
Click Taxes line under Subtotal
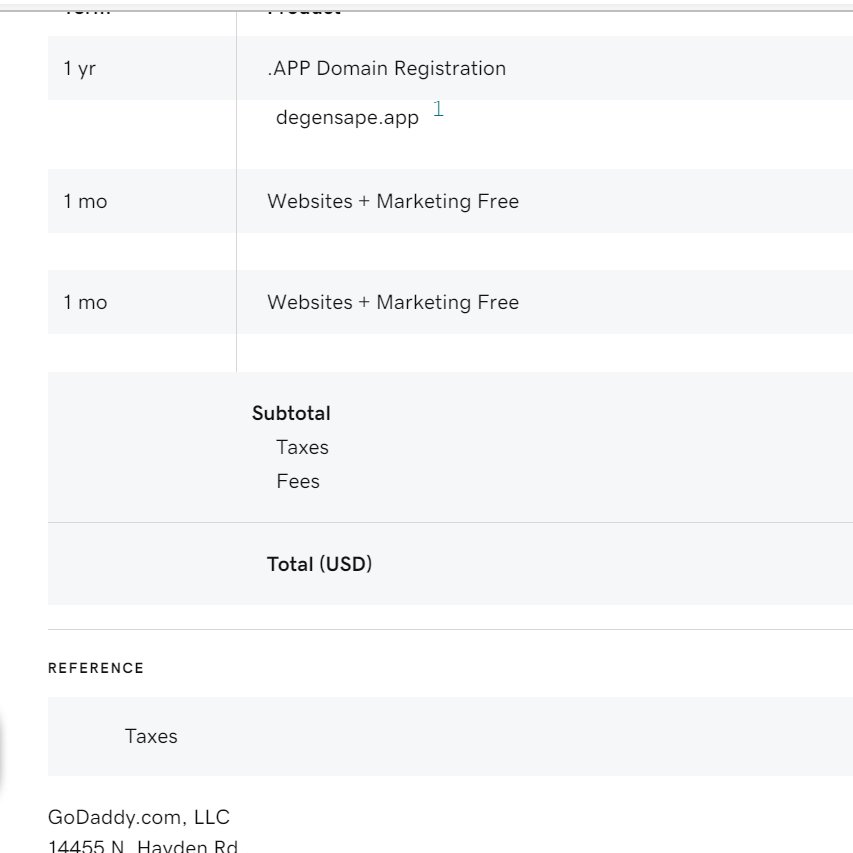(302, 447)
